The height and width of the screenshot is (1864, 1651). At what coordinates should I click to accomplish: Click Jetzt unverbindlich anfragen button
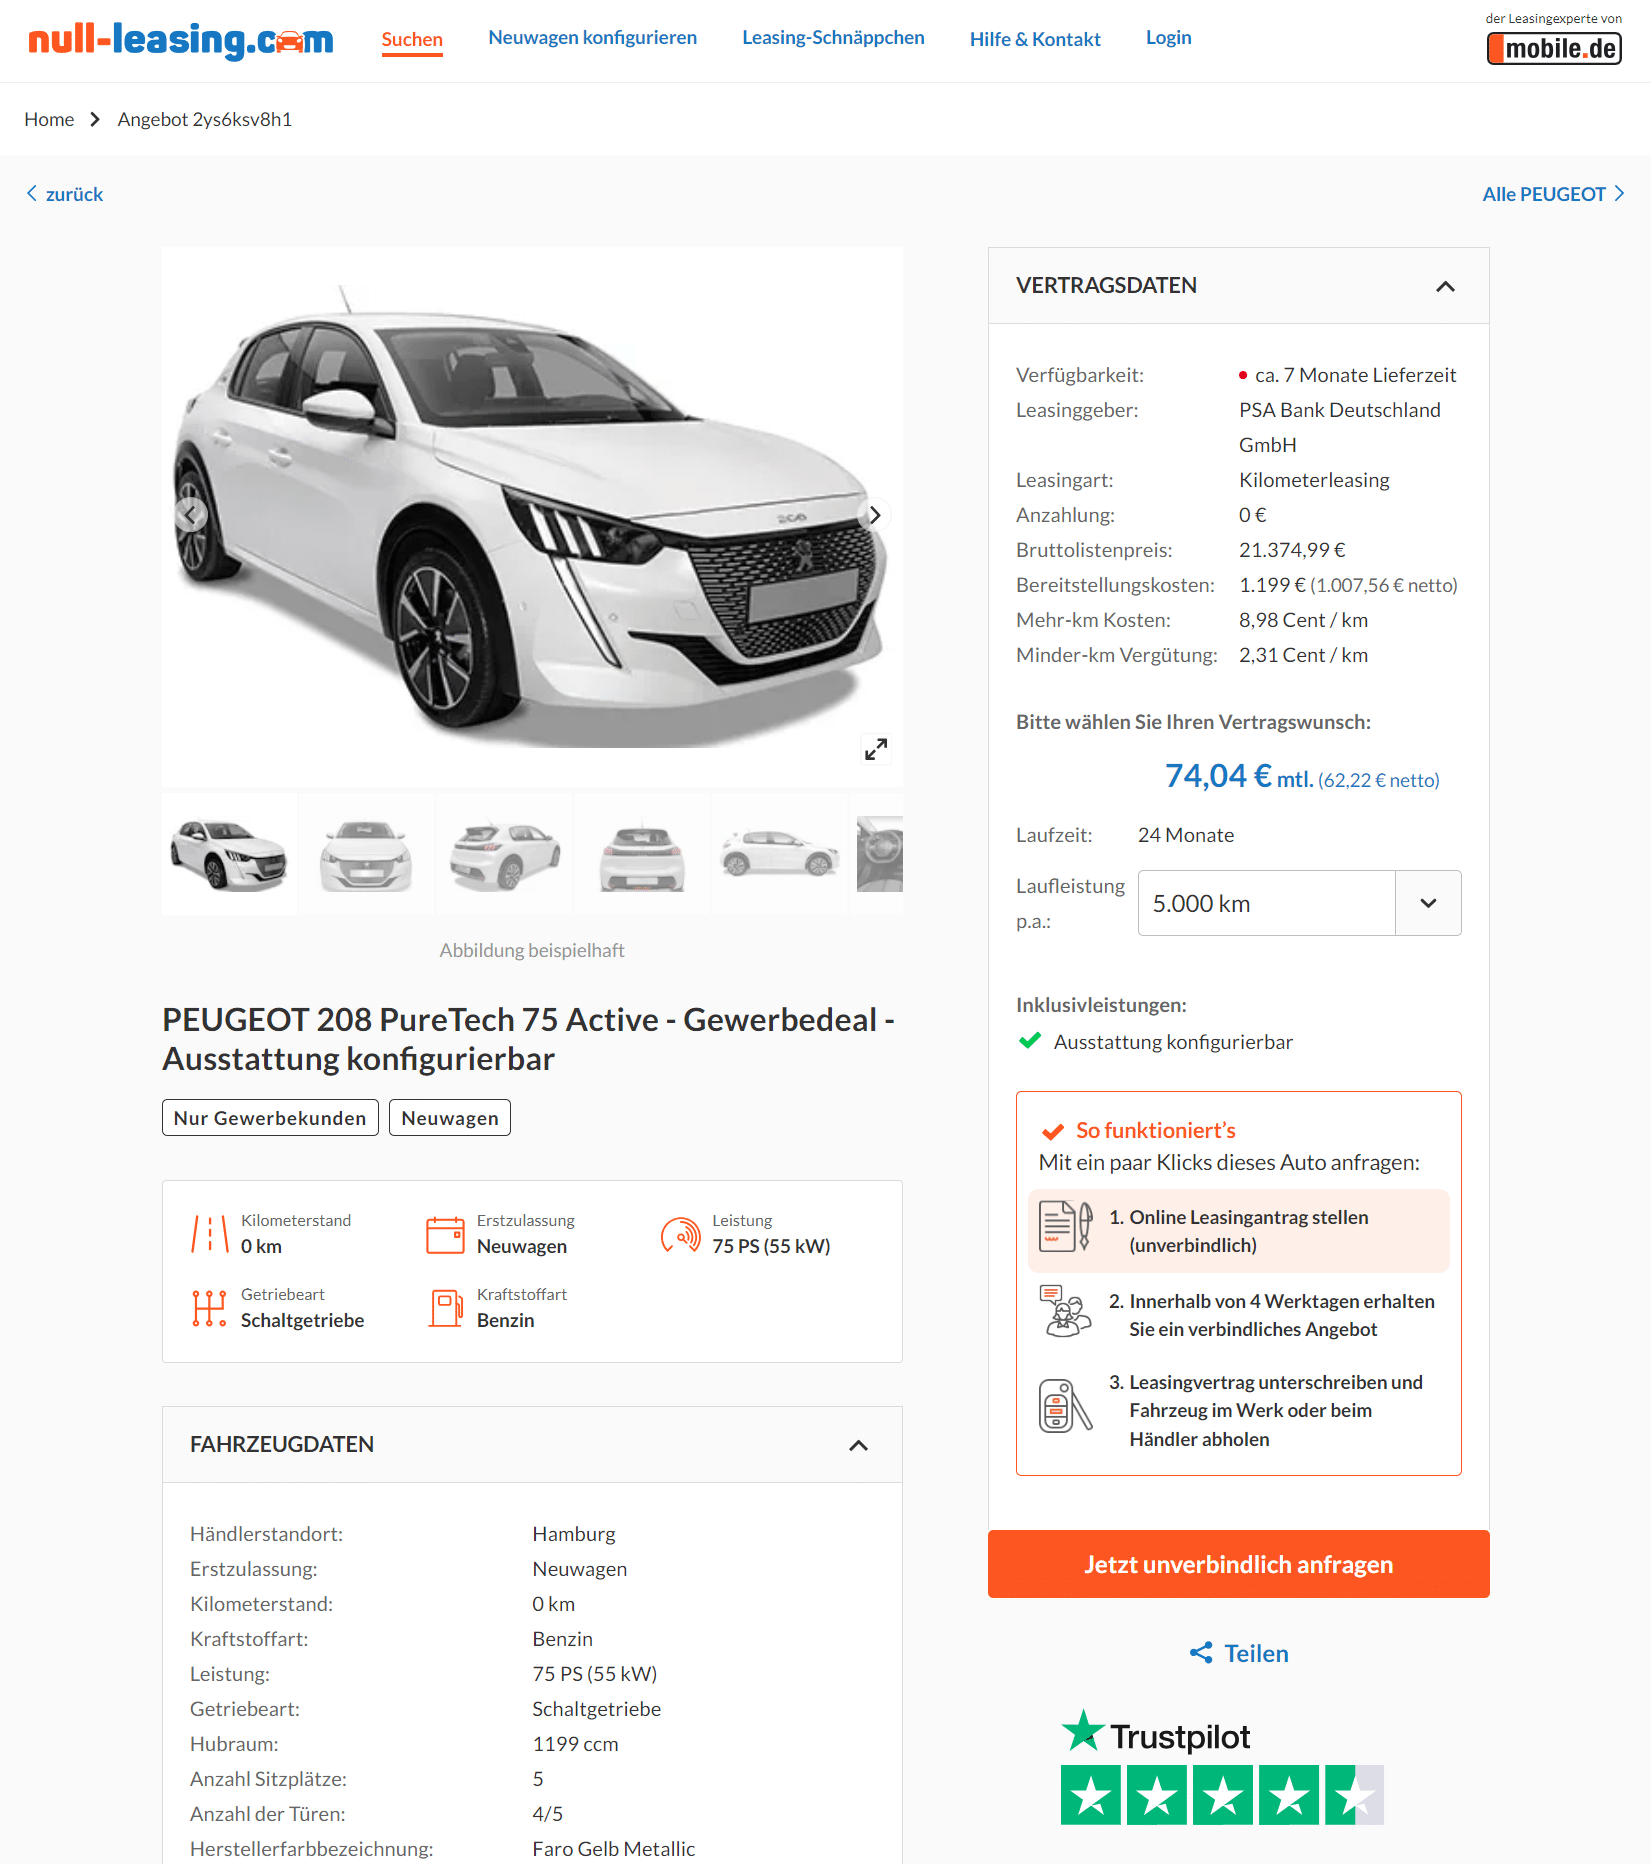[x=1238, y=1564]
